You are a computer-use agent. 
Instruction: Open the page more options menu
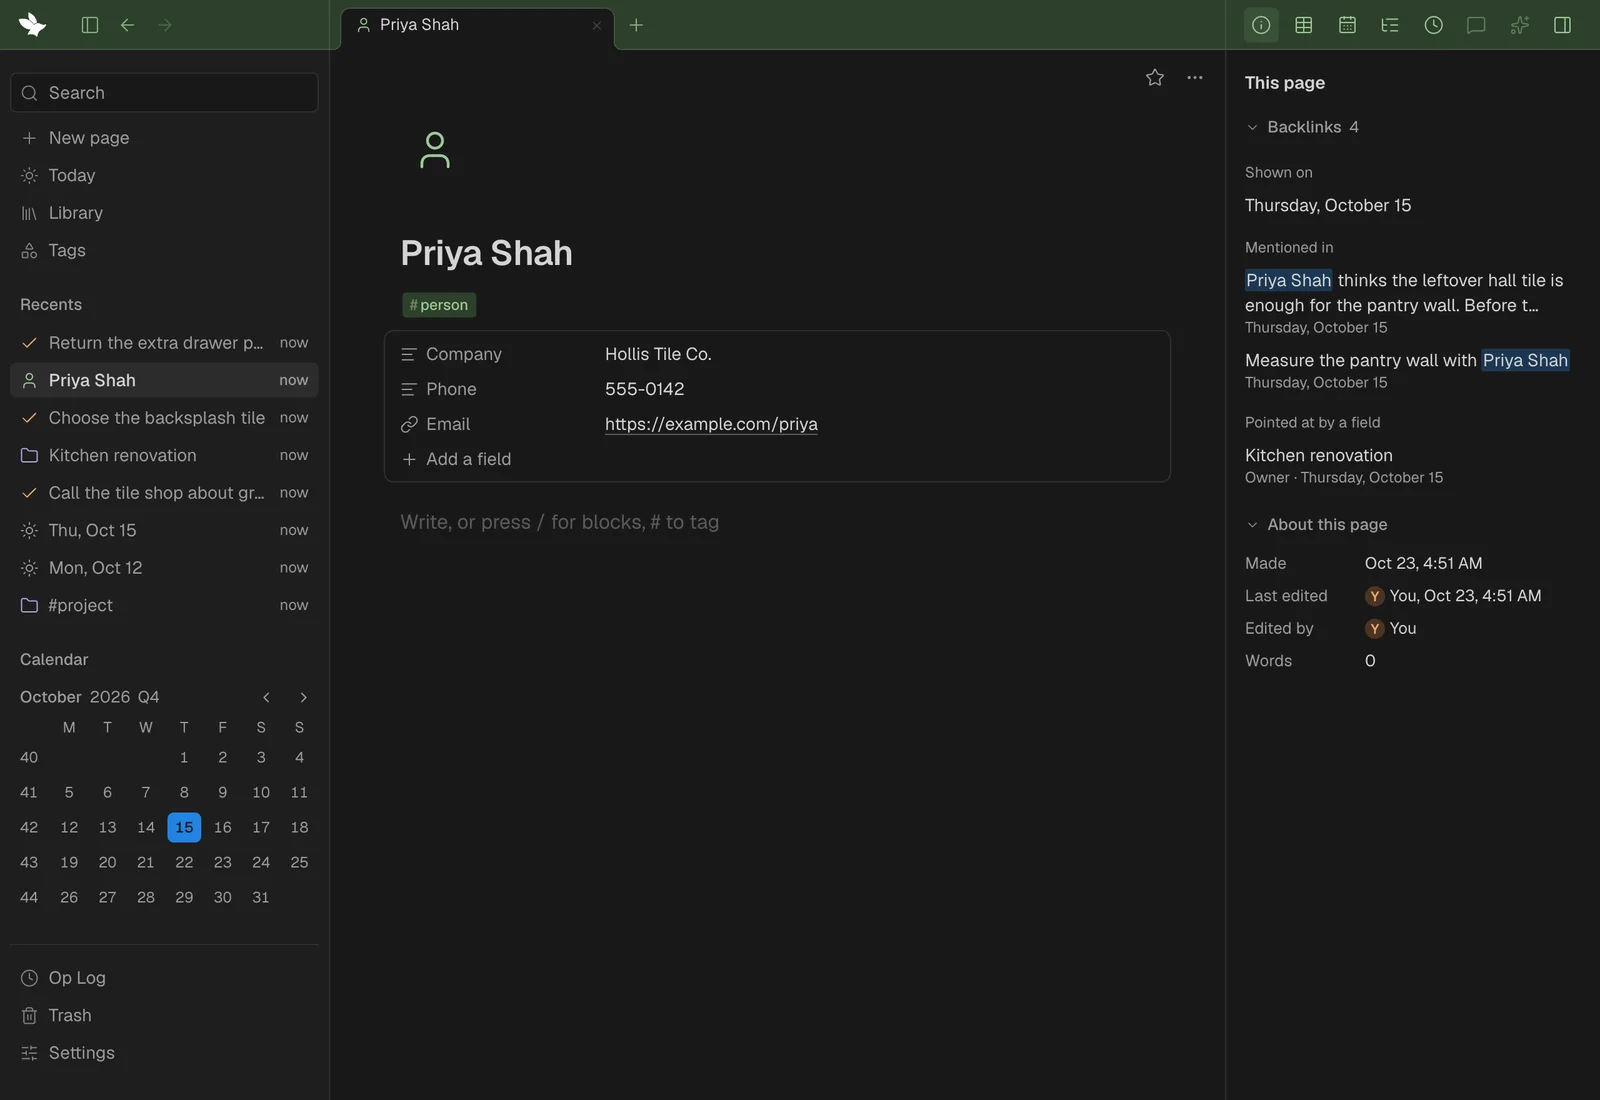1195,77
